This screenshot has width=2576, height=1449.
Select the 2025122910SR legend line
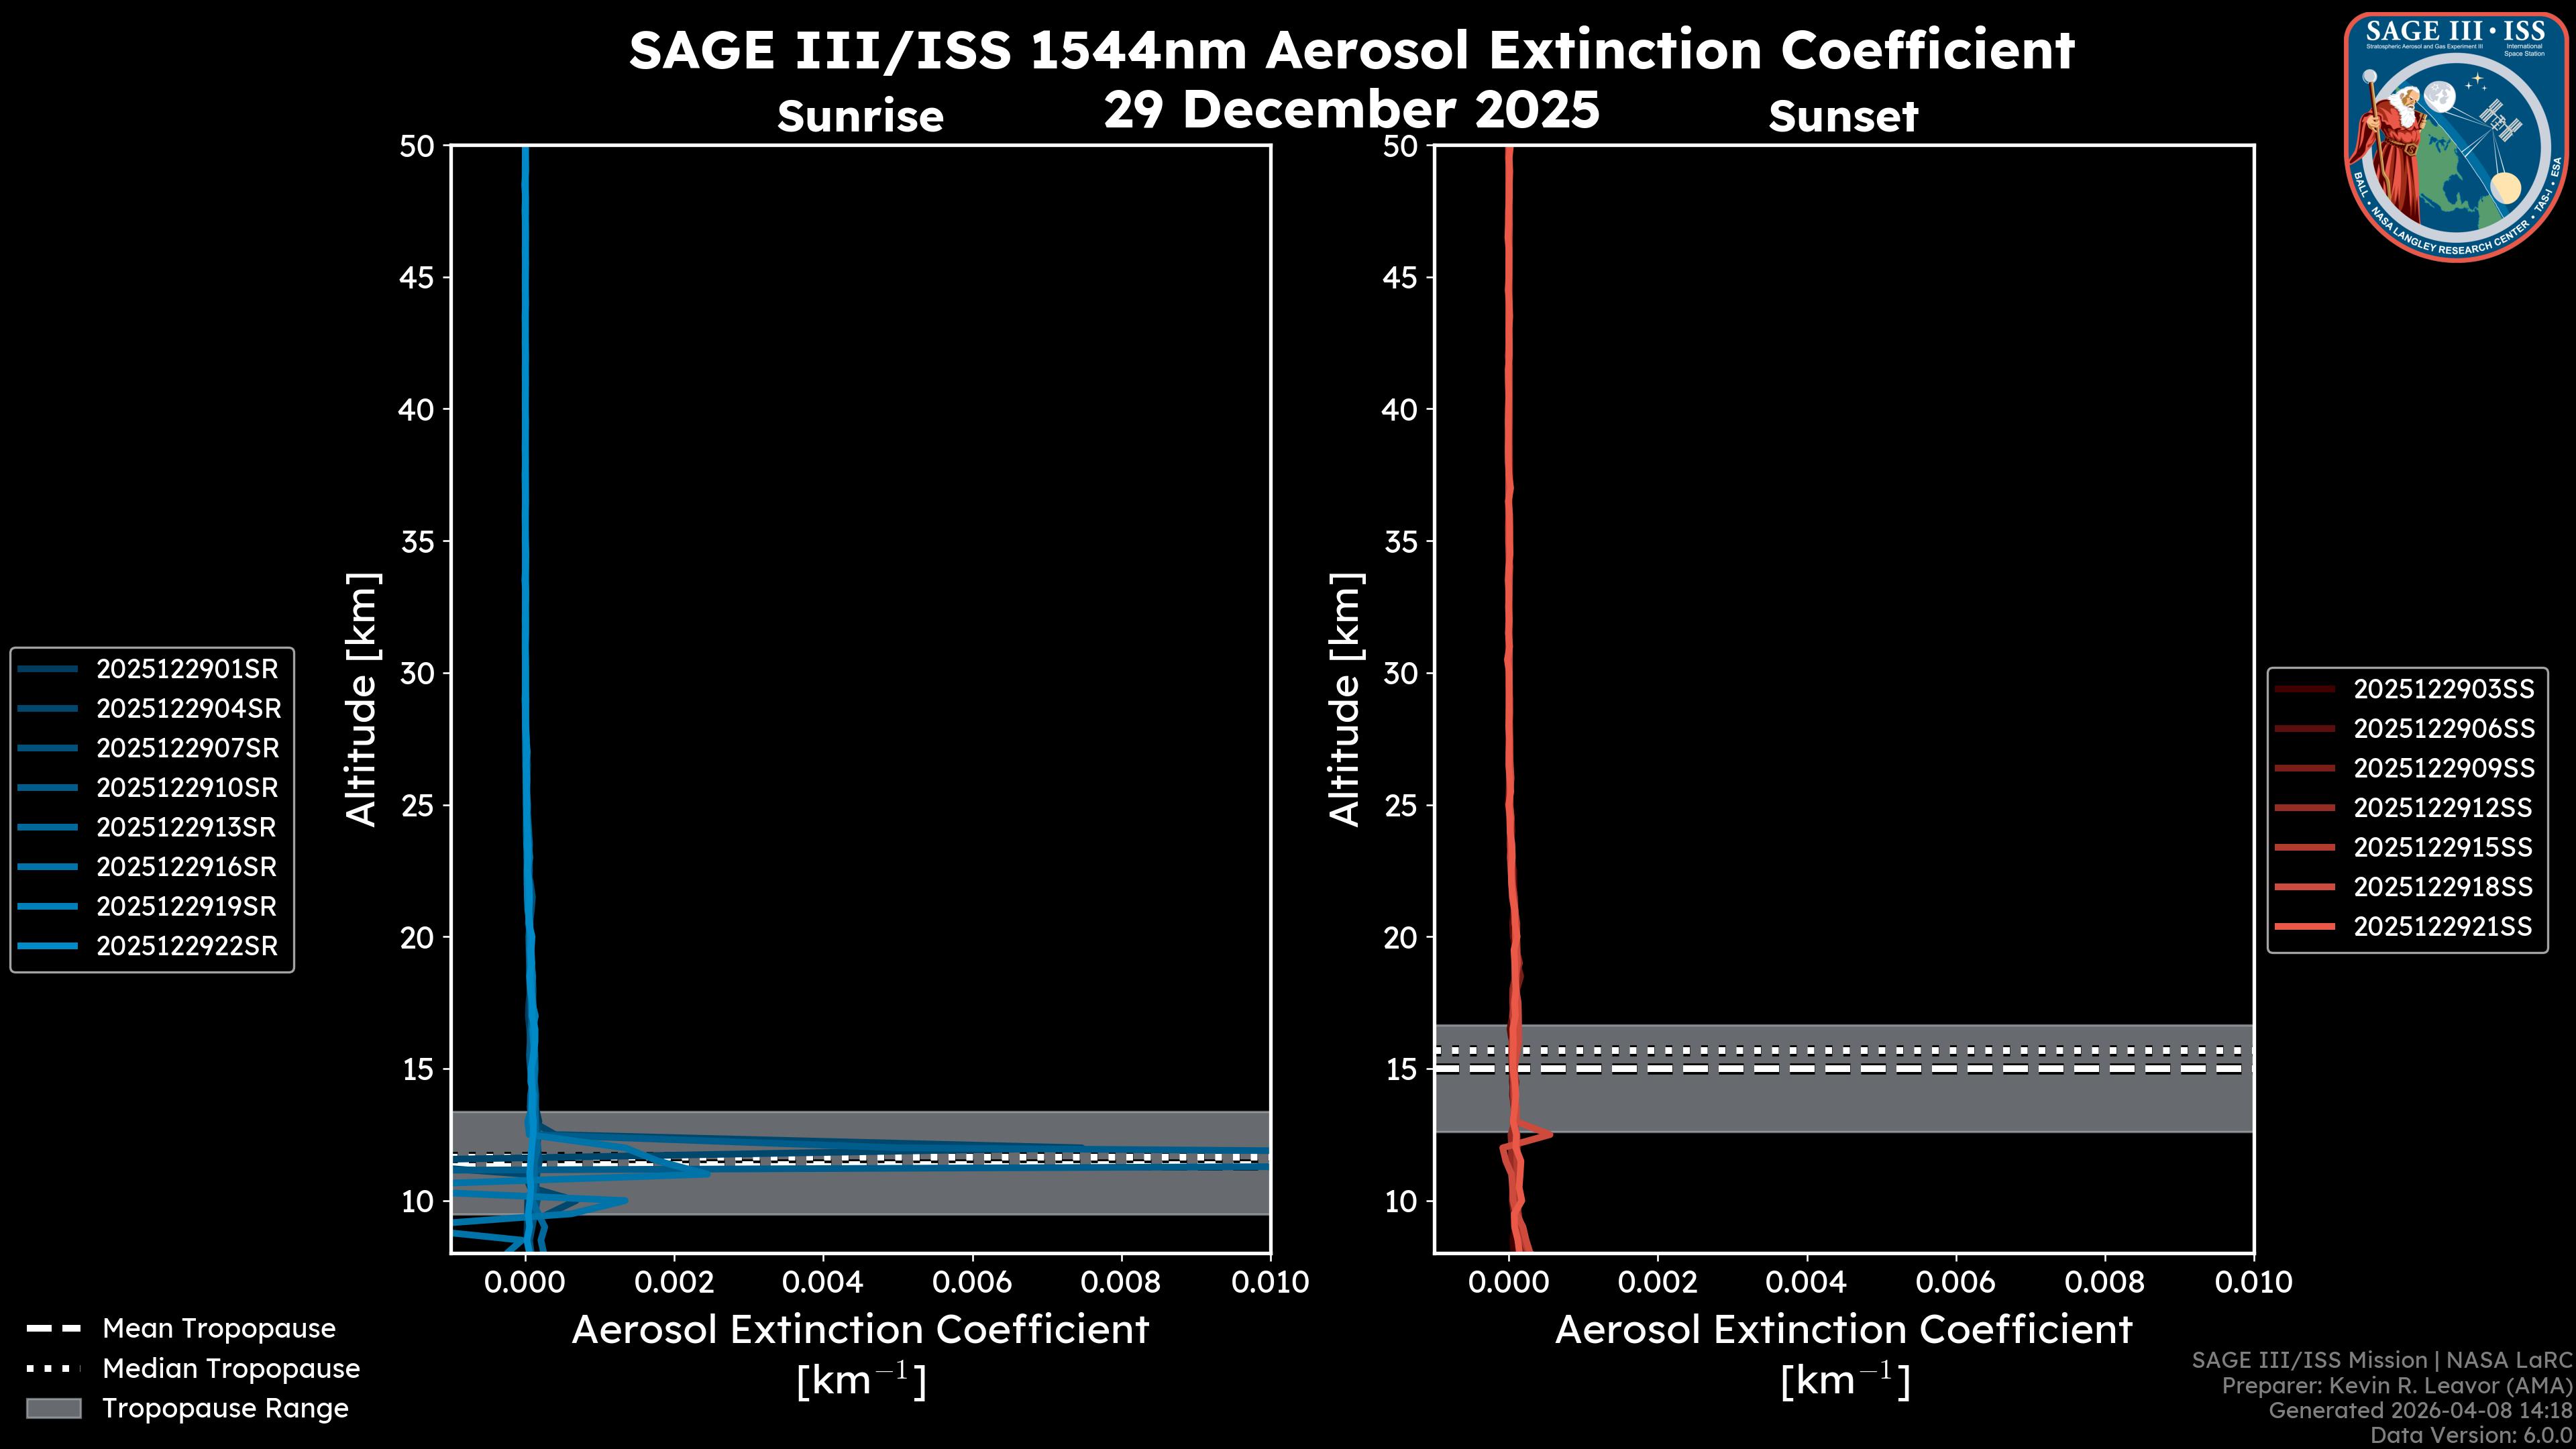48,788
